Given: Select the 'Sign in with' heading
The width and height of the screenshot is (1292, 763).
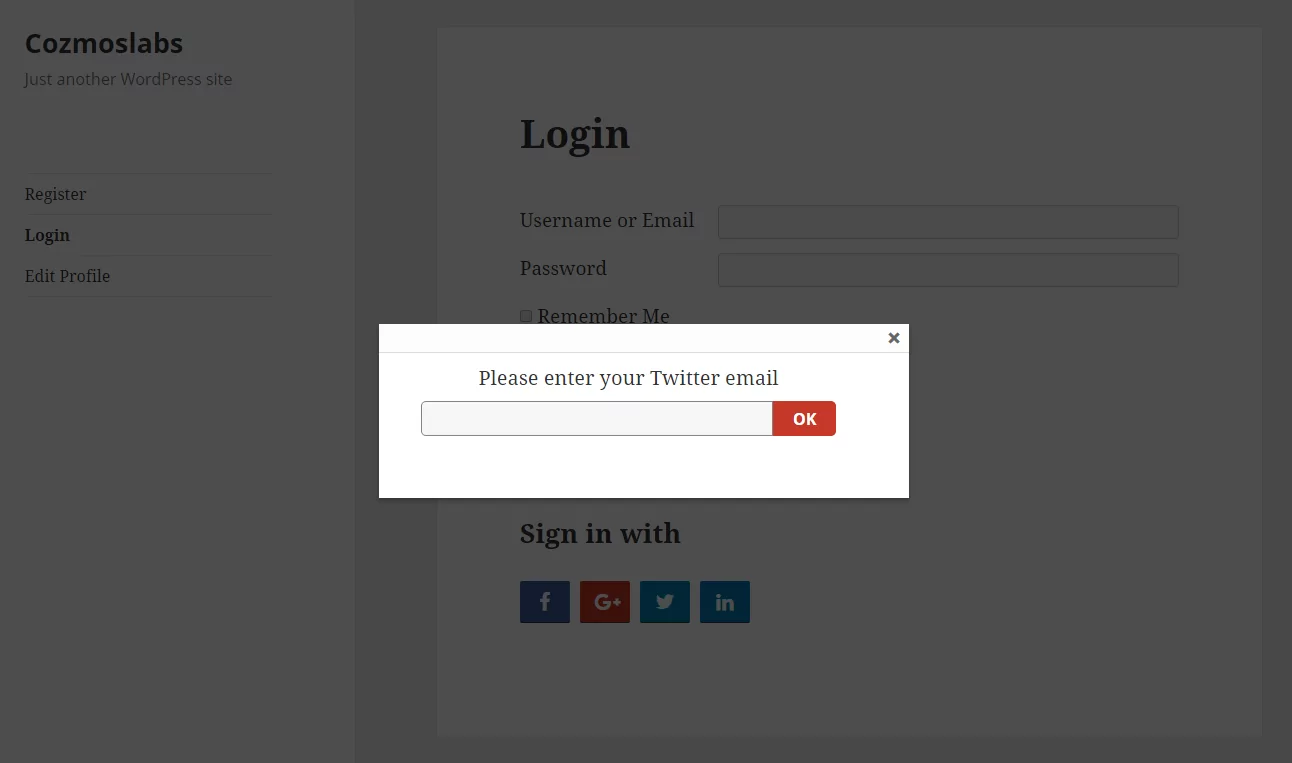Looking at the screenshot, I should pyautogui.click(x=600, y=534).
